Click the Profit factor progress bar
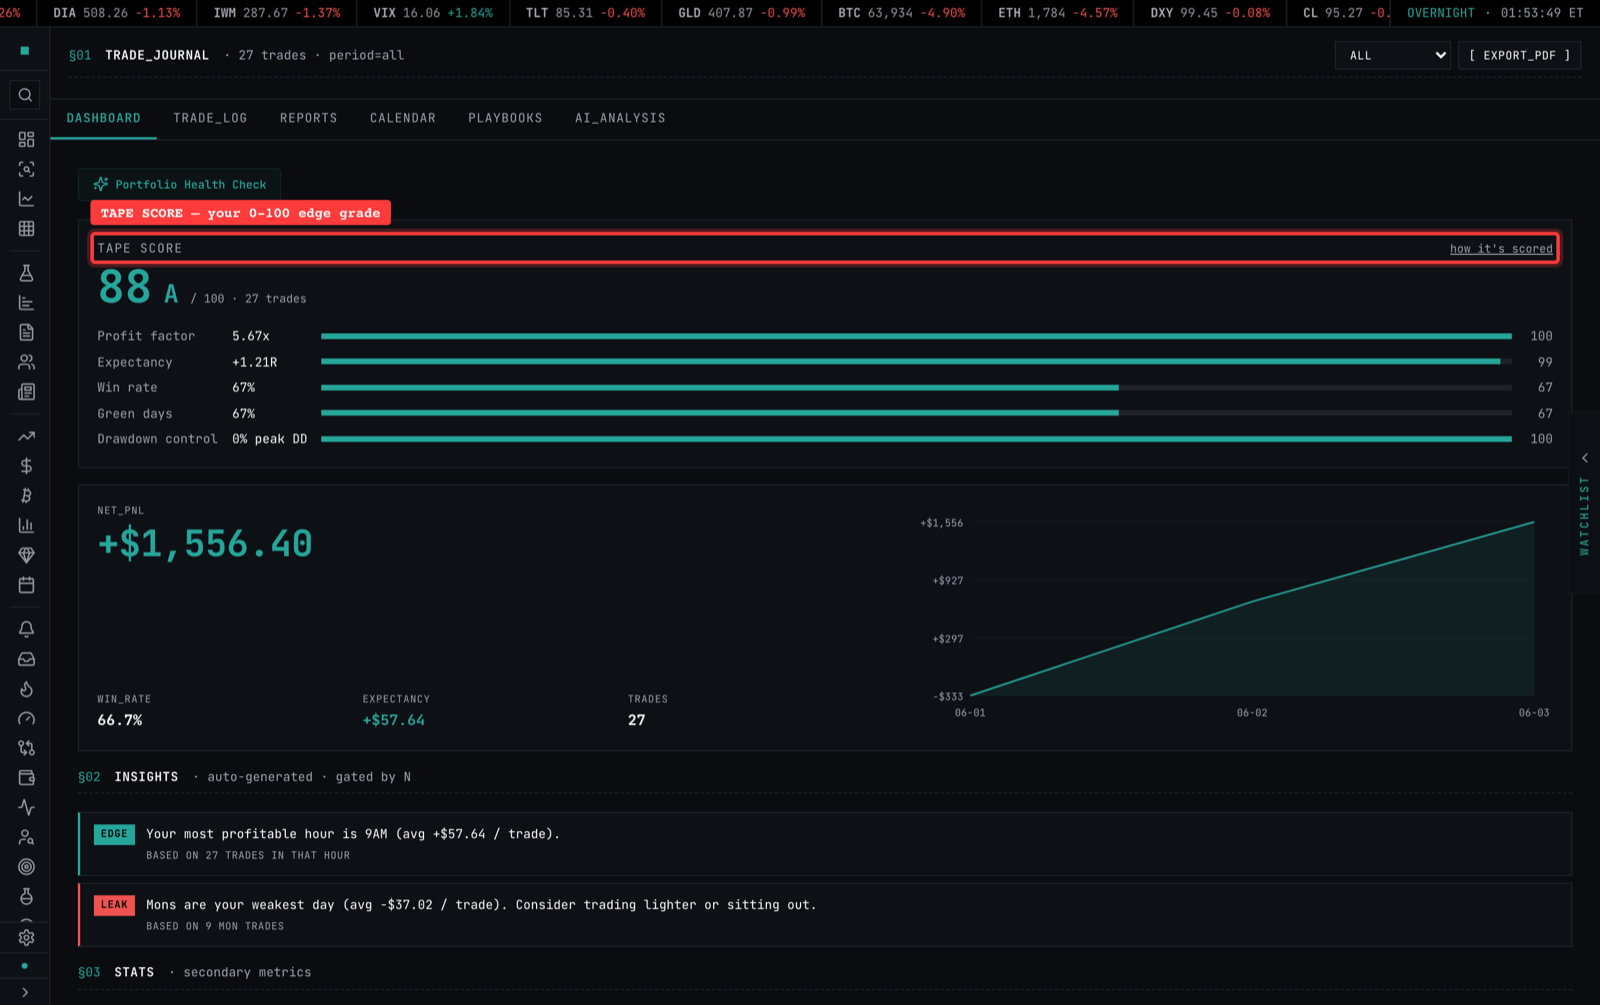Screen dimensions: 1600x1005 pyautogui.click(x=916, y=336)
